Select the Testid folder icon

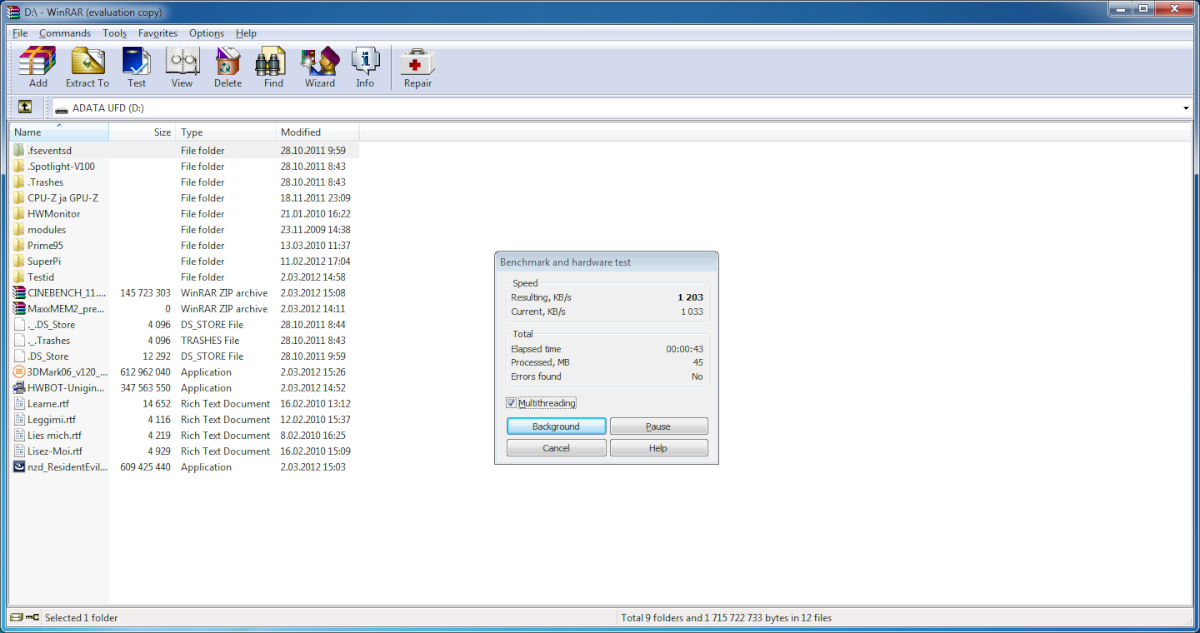(x=19, y=277)
